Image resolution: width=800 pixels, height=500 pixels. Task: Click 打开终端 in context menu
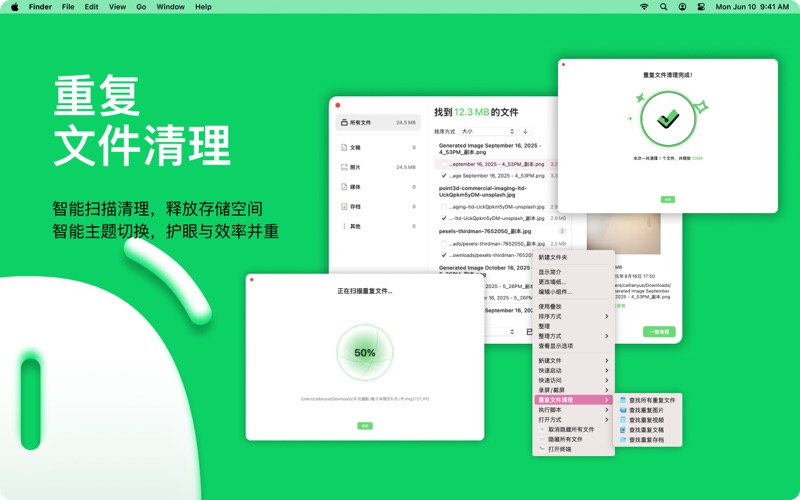pyautogui.click(x=573, y=449)
